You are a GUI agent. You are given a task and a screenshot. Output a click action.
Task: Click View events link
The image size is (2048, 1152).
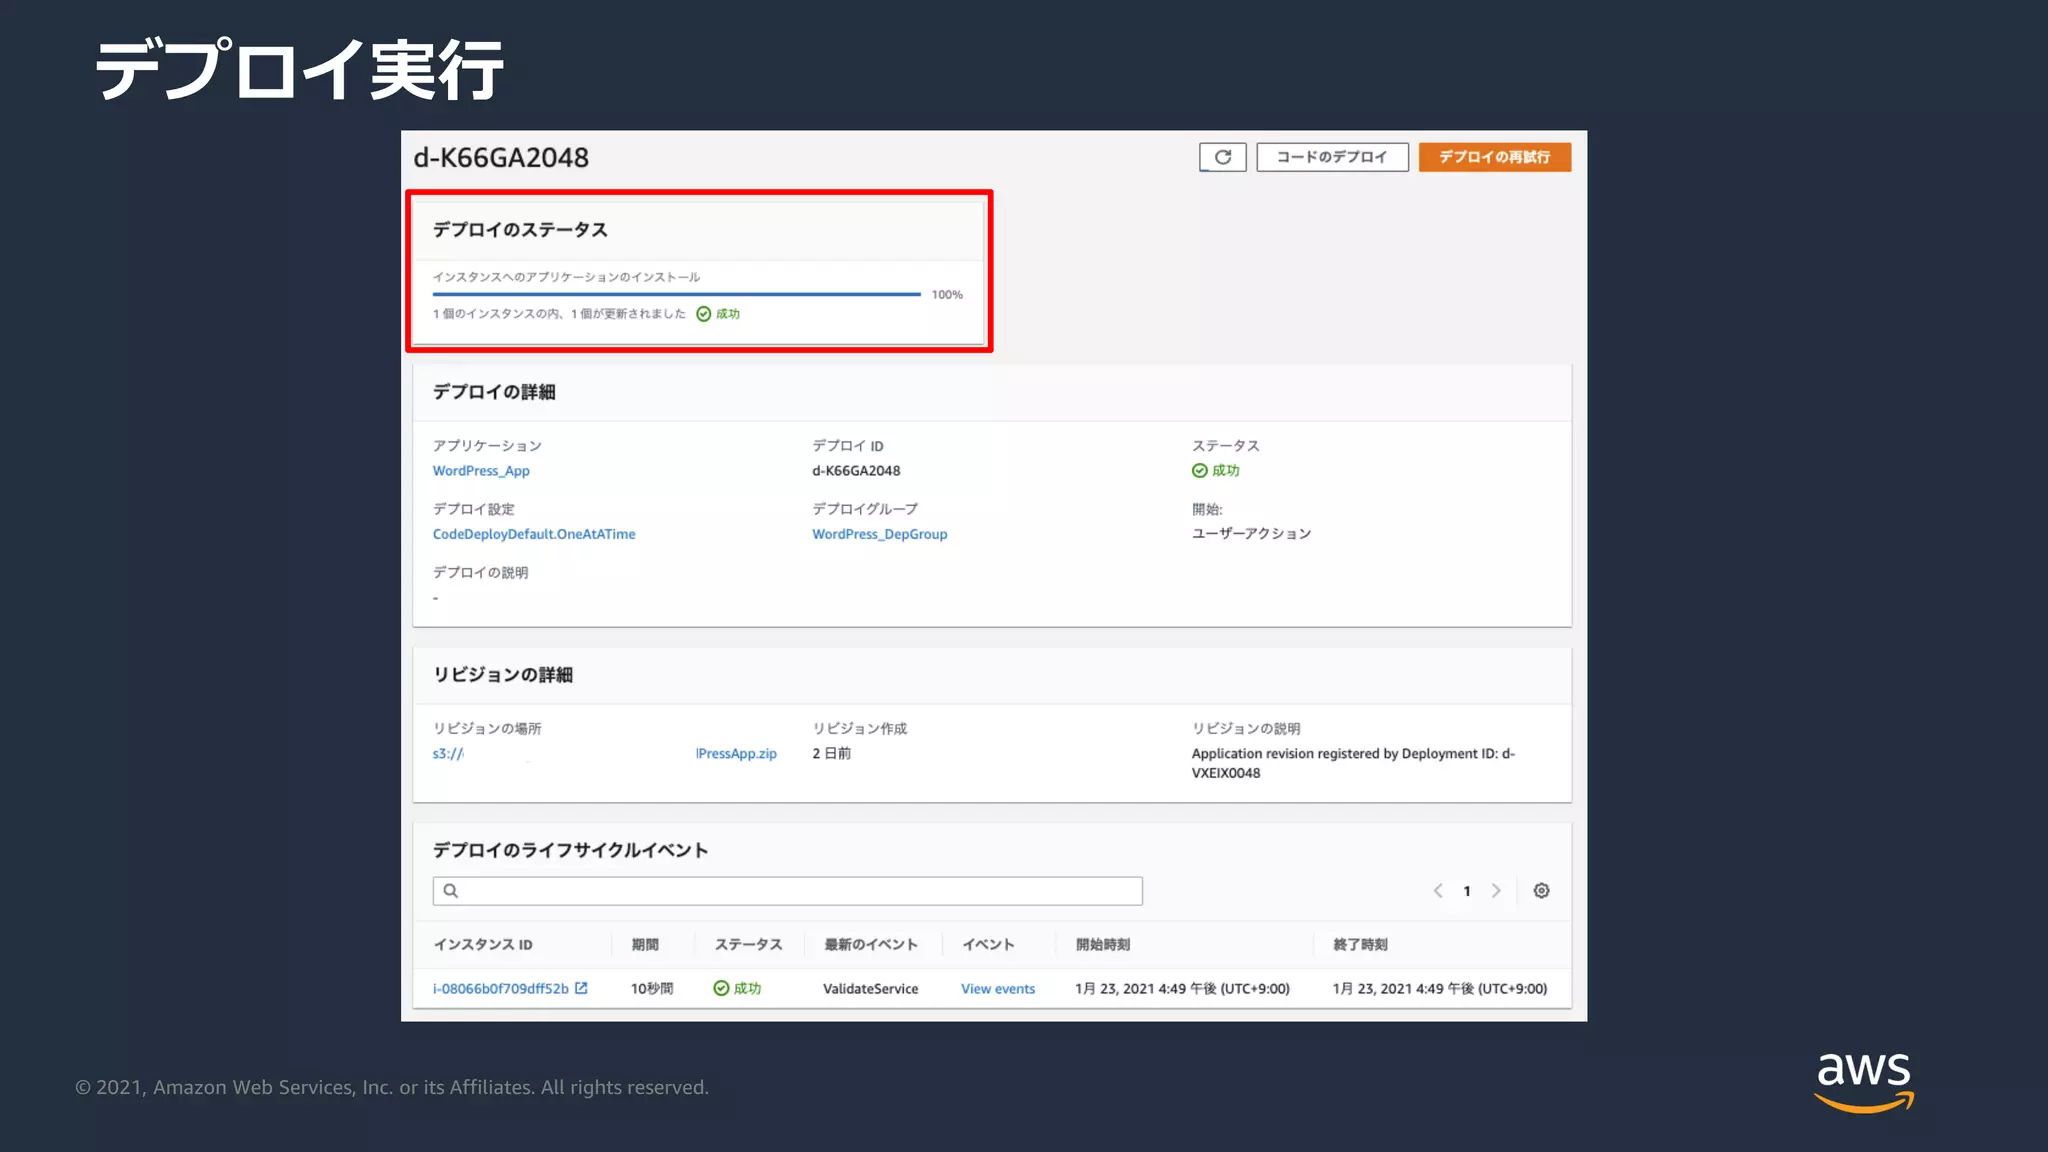click(998, 989)
